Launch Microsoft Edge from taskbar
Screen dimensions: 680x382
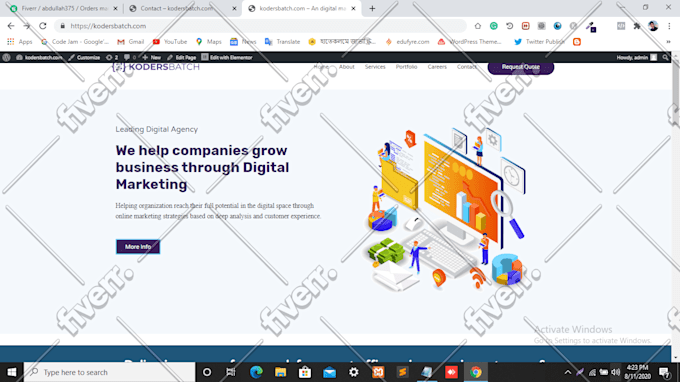click(x=256, y=372)
